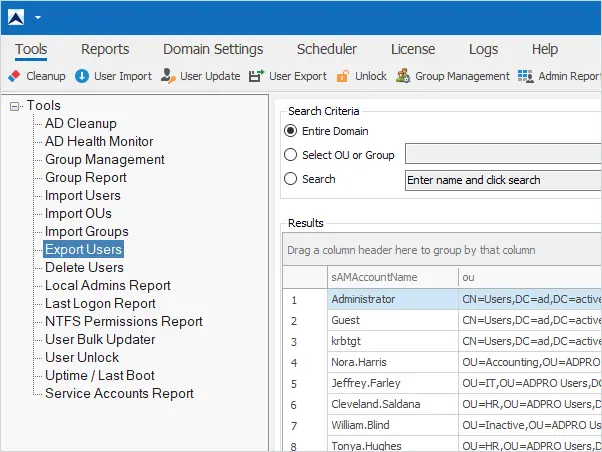Click the Cleanup toolbar label
The height and width of the screenshot is (452, 602).
(x=46, y=76)
